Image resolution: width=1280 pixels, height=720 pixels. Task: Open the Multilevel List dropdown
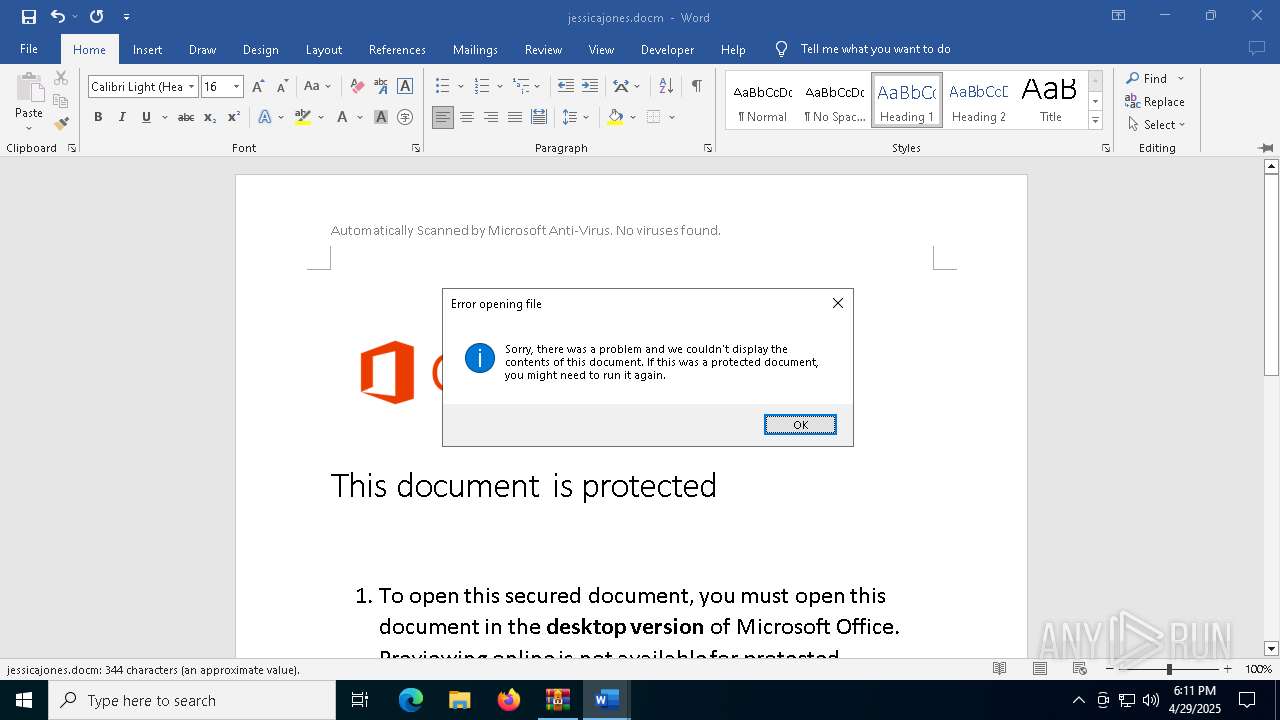538,86
